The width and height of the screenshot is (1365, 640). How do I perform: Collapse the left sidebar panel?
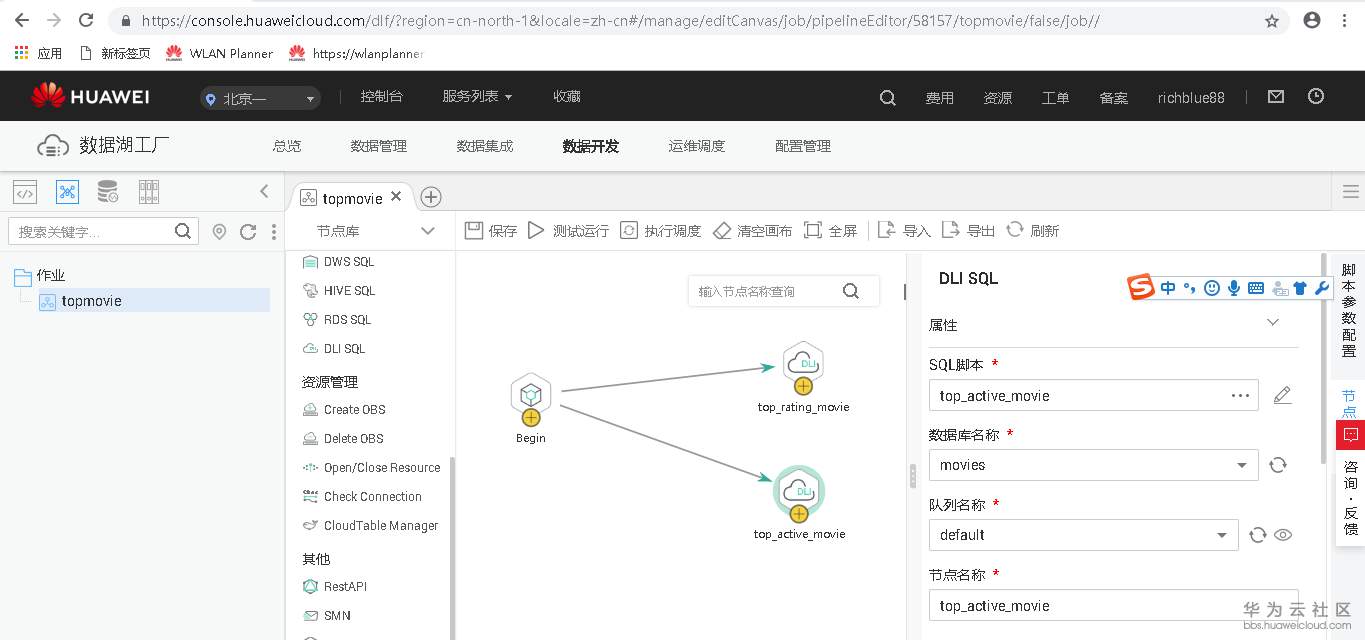pyautogui.click(x=264, y=191)
